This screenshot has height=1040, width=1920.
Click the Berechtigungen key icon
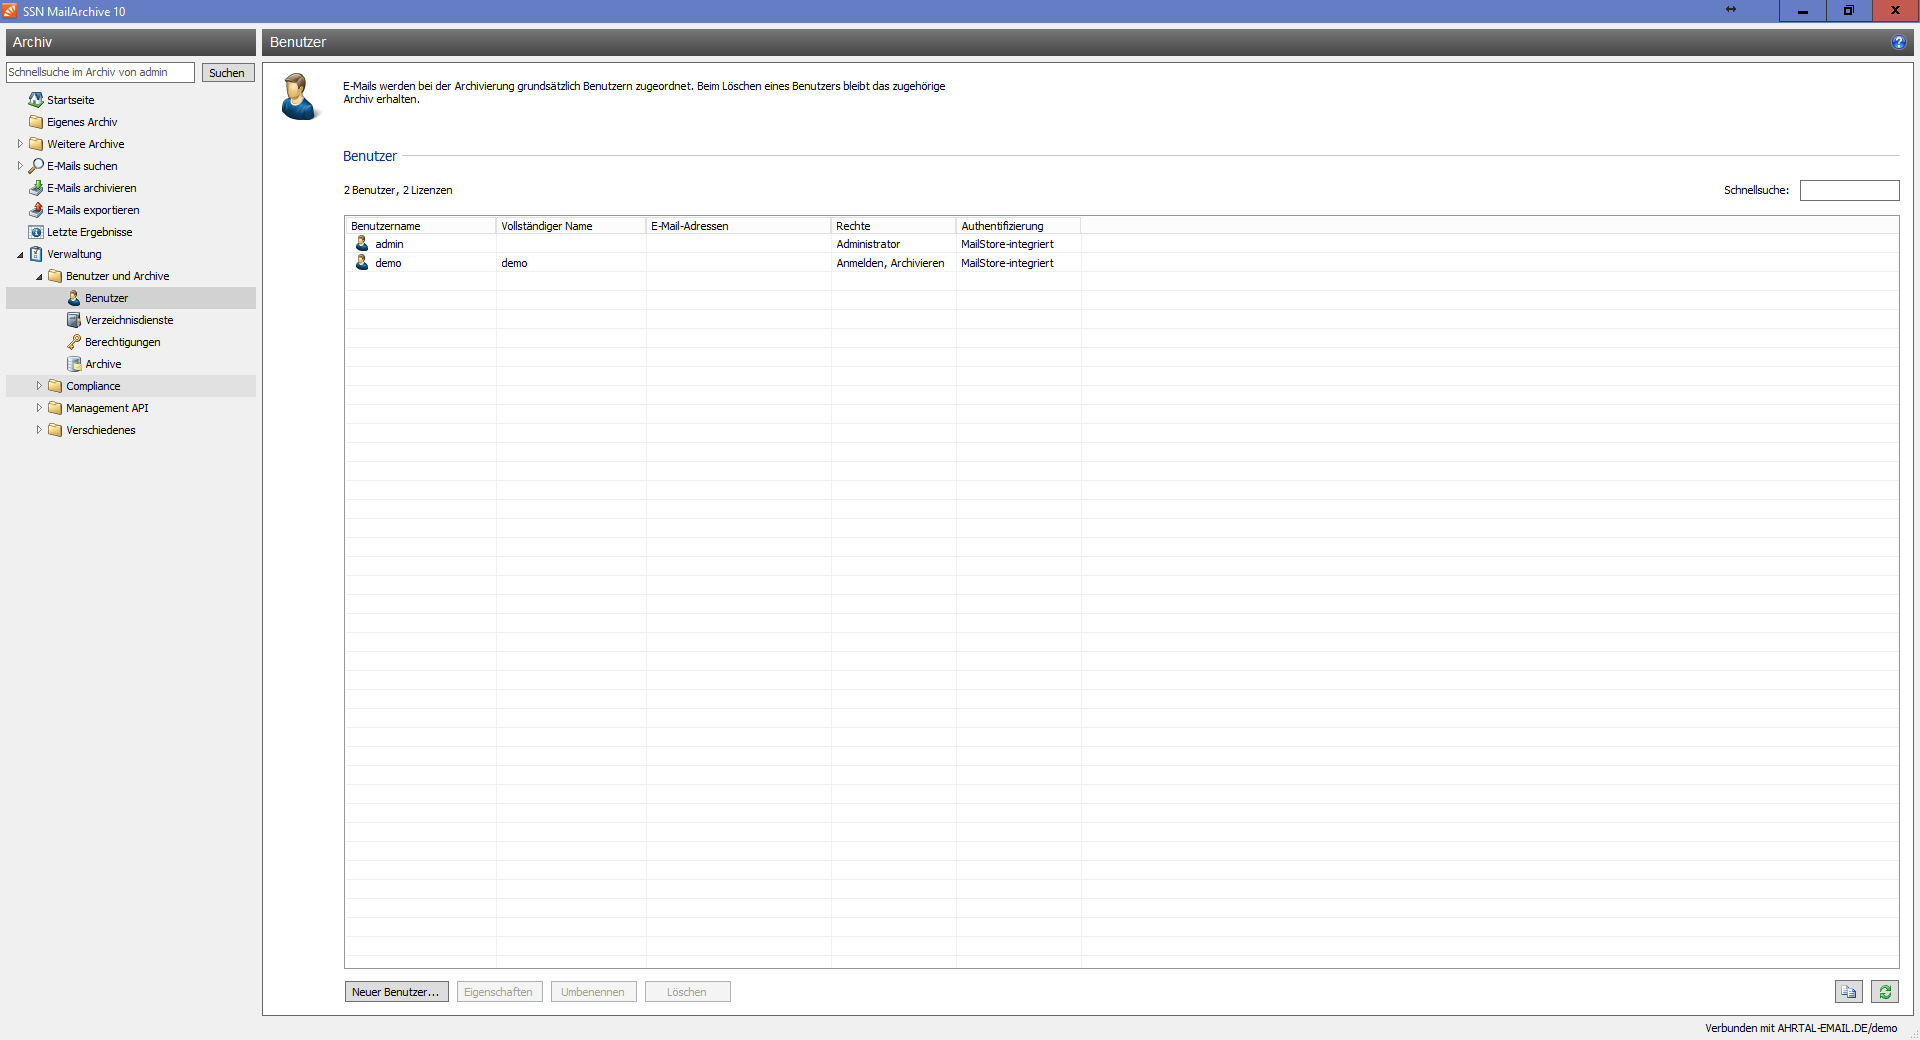(74, 342)
